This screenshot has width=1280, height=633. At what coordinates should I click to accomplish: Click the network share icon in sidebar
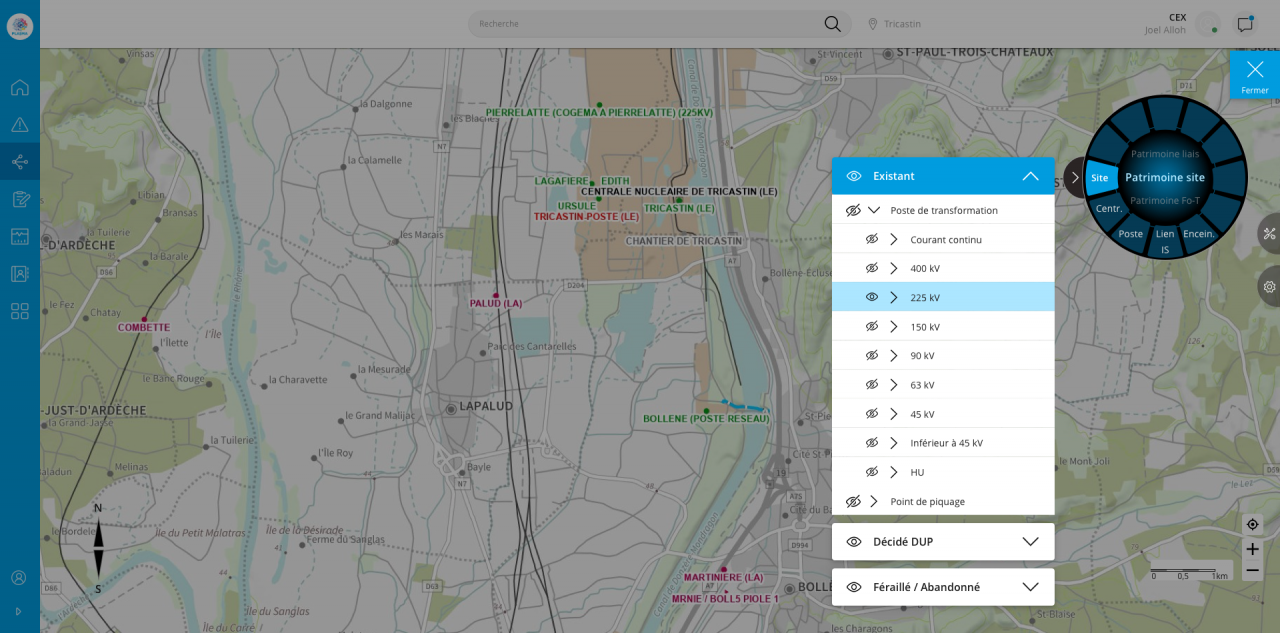(x=20, y=162)
